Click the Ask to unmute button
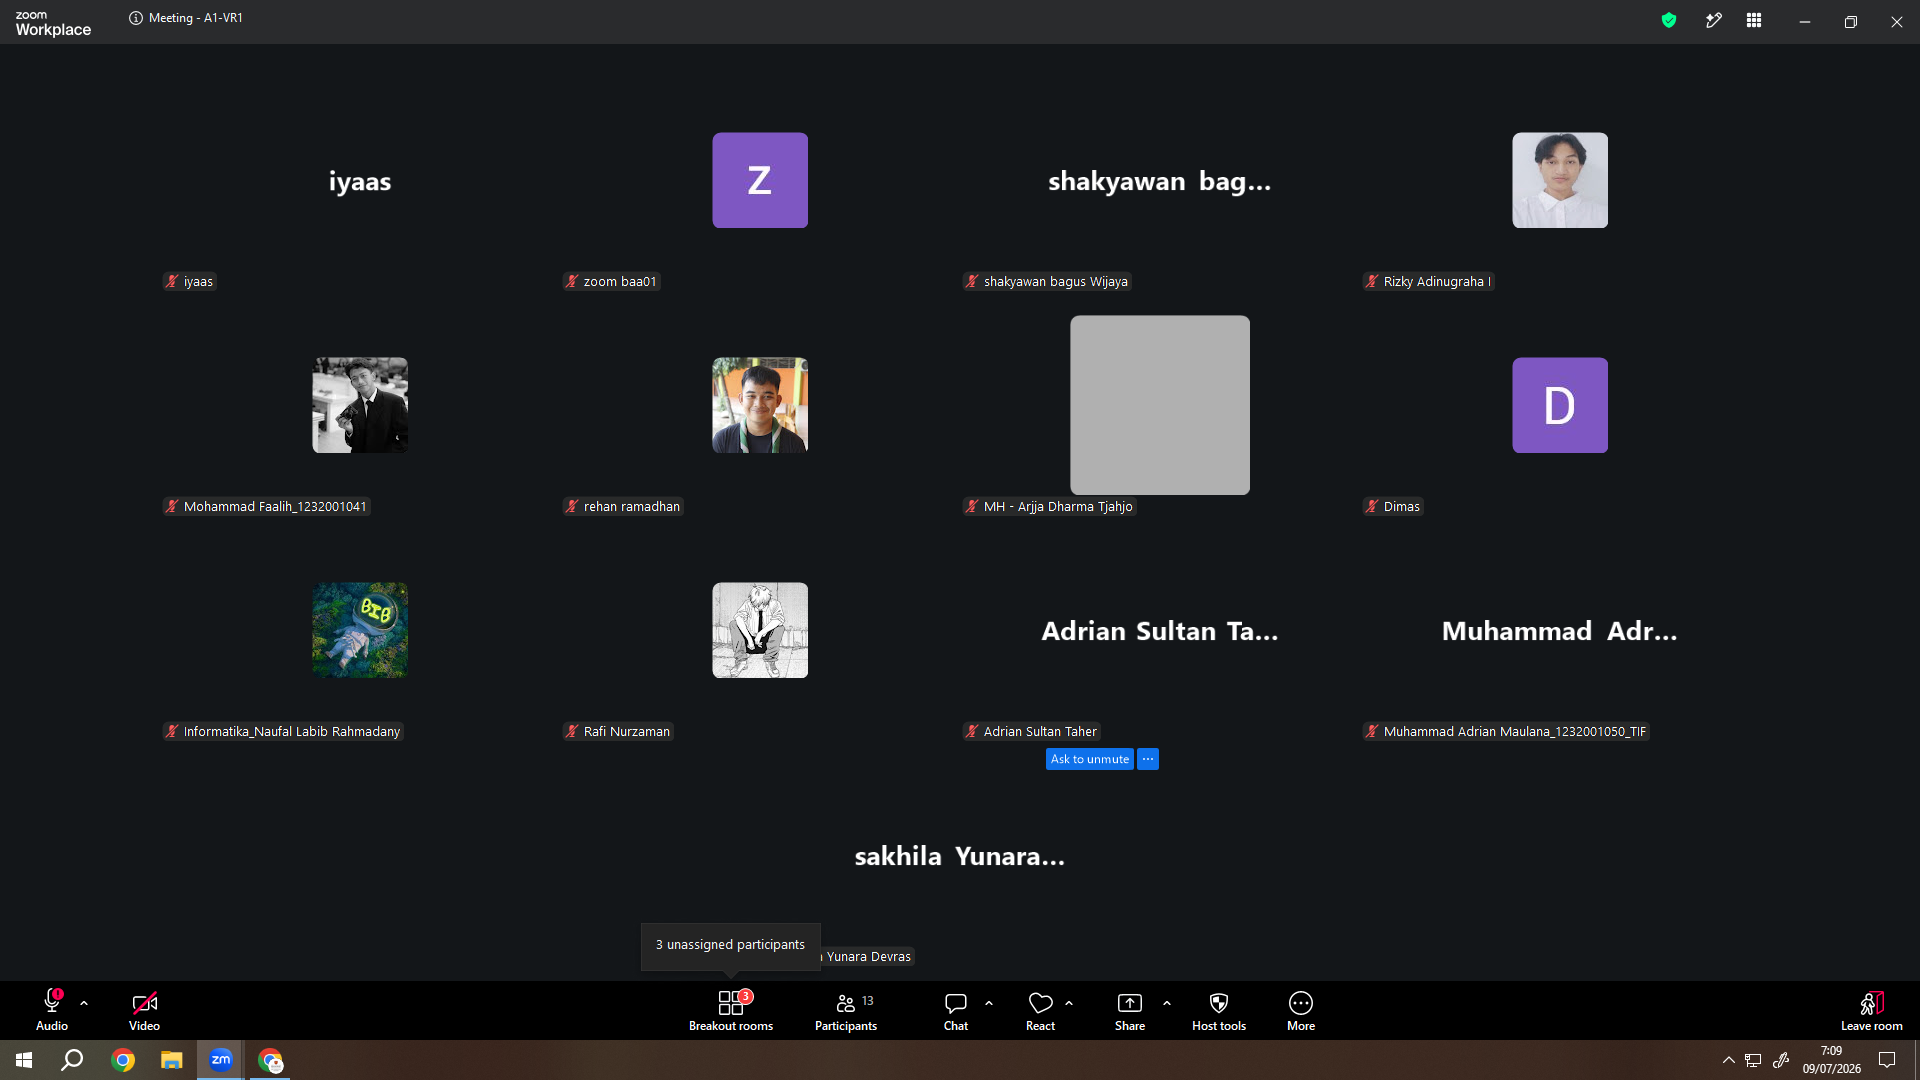This screenshot has height=1080, width=1920. [x=1090, y=759]
